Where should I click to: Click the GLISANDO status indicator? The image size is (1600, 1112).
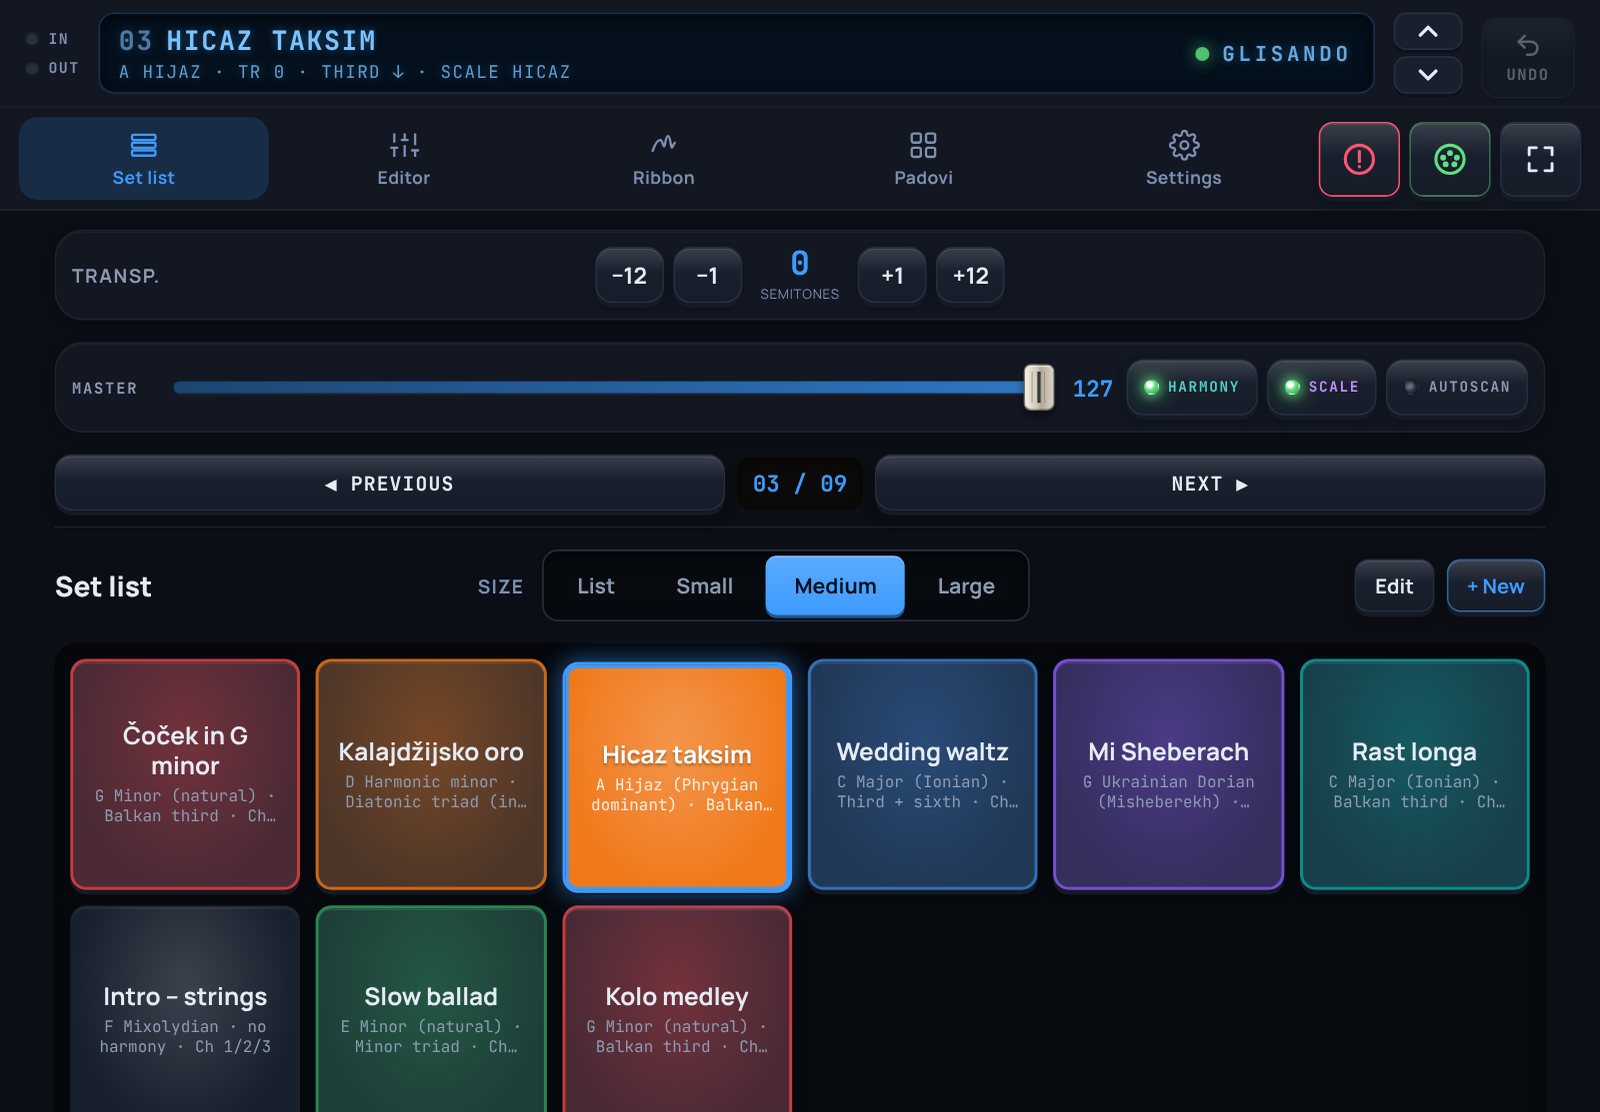(x=1272, y=54)
